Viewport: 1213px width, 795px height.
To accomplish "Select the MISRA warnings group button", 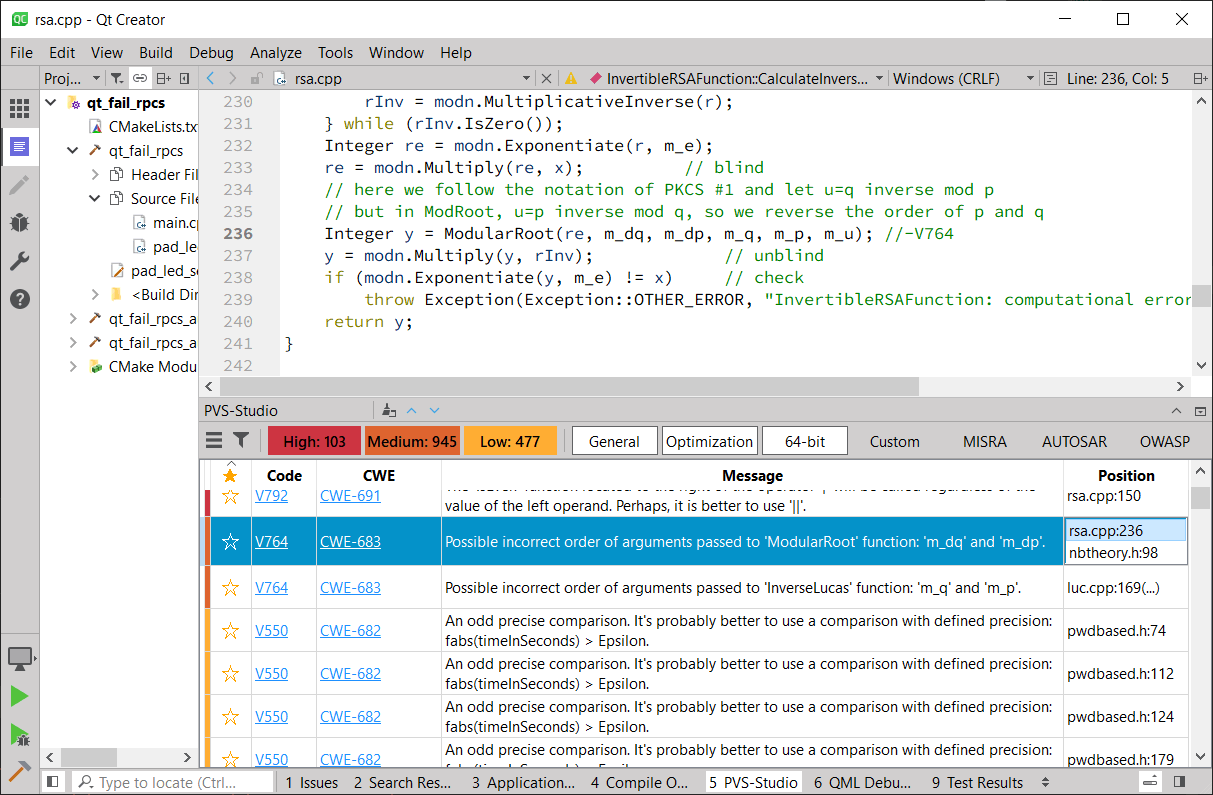I will tap(984, 442).
